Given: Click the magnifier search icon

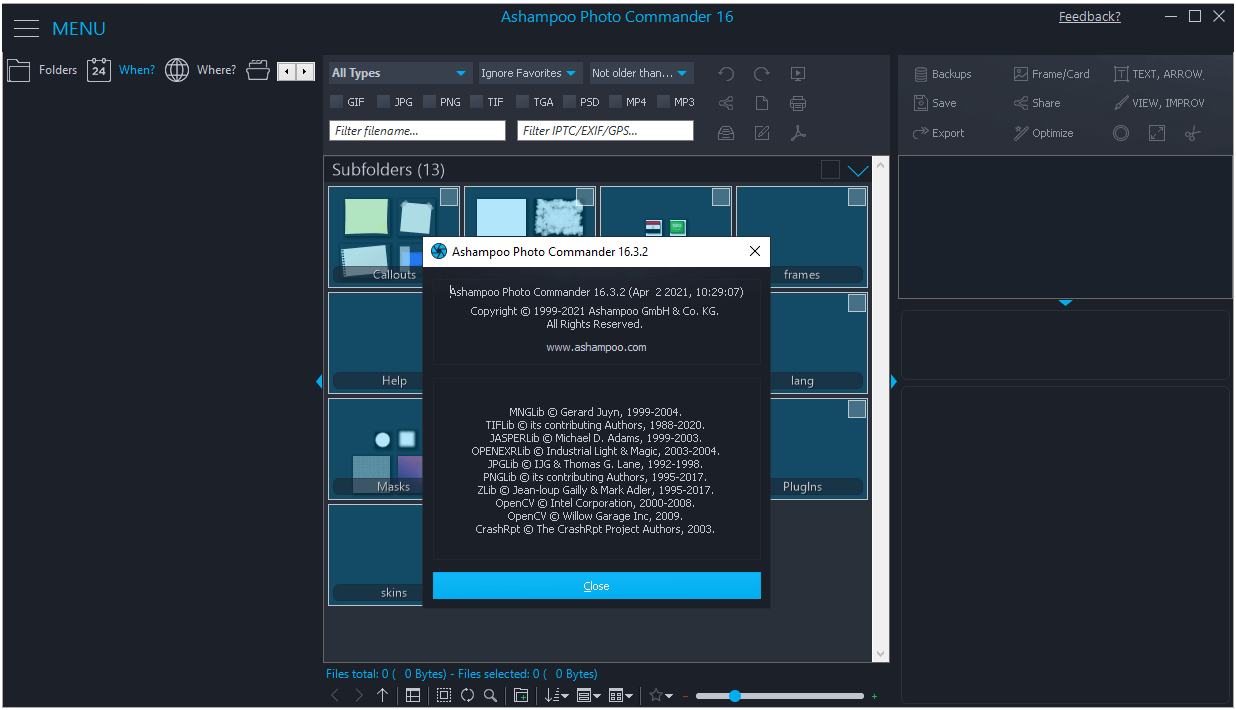Looking at the screenshot, I should [x=490, y=695].
